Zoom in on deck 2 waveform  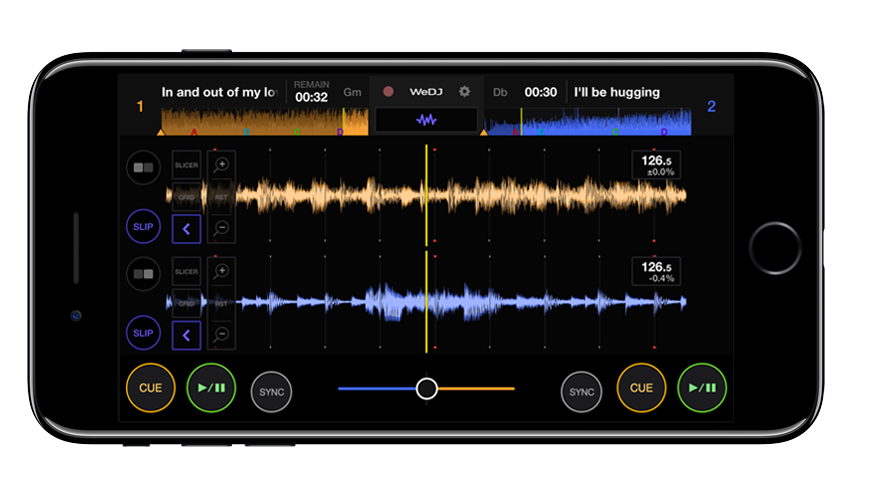(x=221, y=270)
